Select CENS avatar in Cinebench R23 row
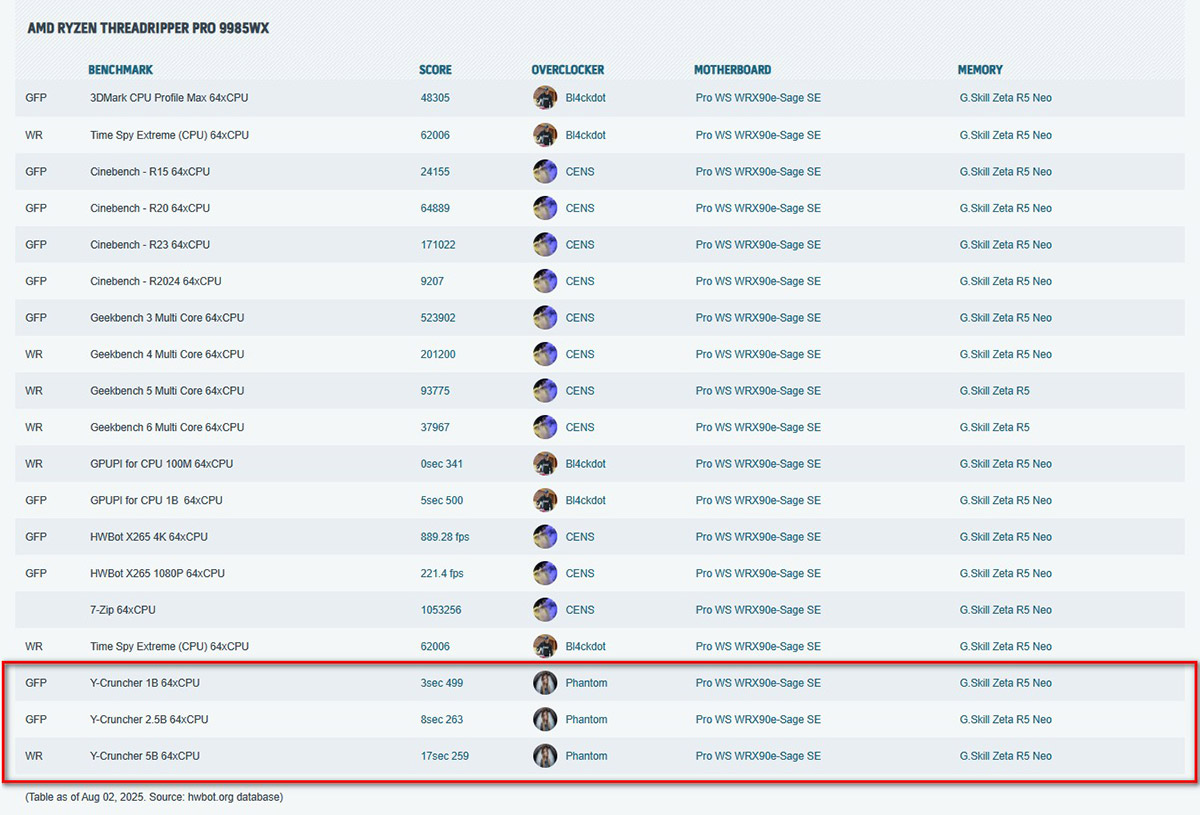The image size is (1200, 815). [x=545, y=244]
